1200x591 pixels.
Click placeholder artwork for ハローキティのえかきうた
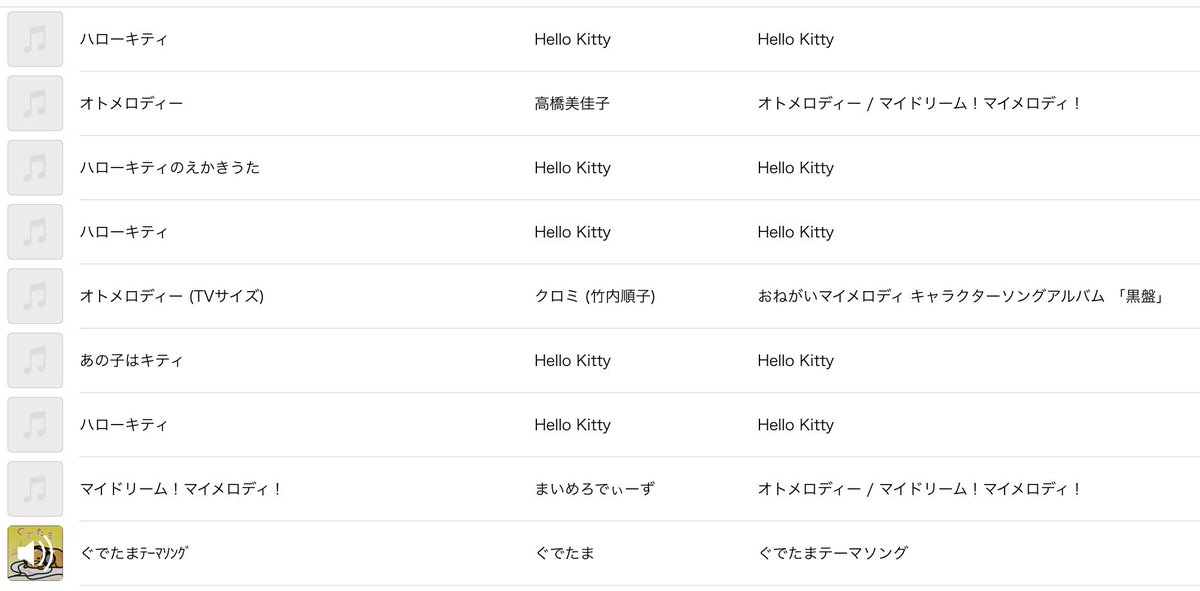point(35,167)
